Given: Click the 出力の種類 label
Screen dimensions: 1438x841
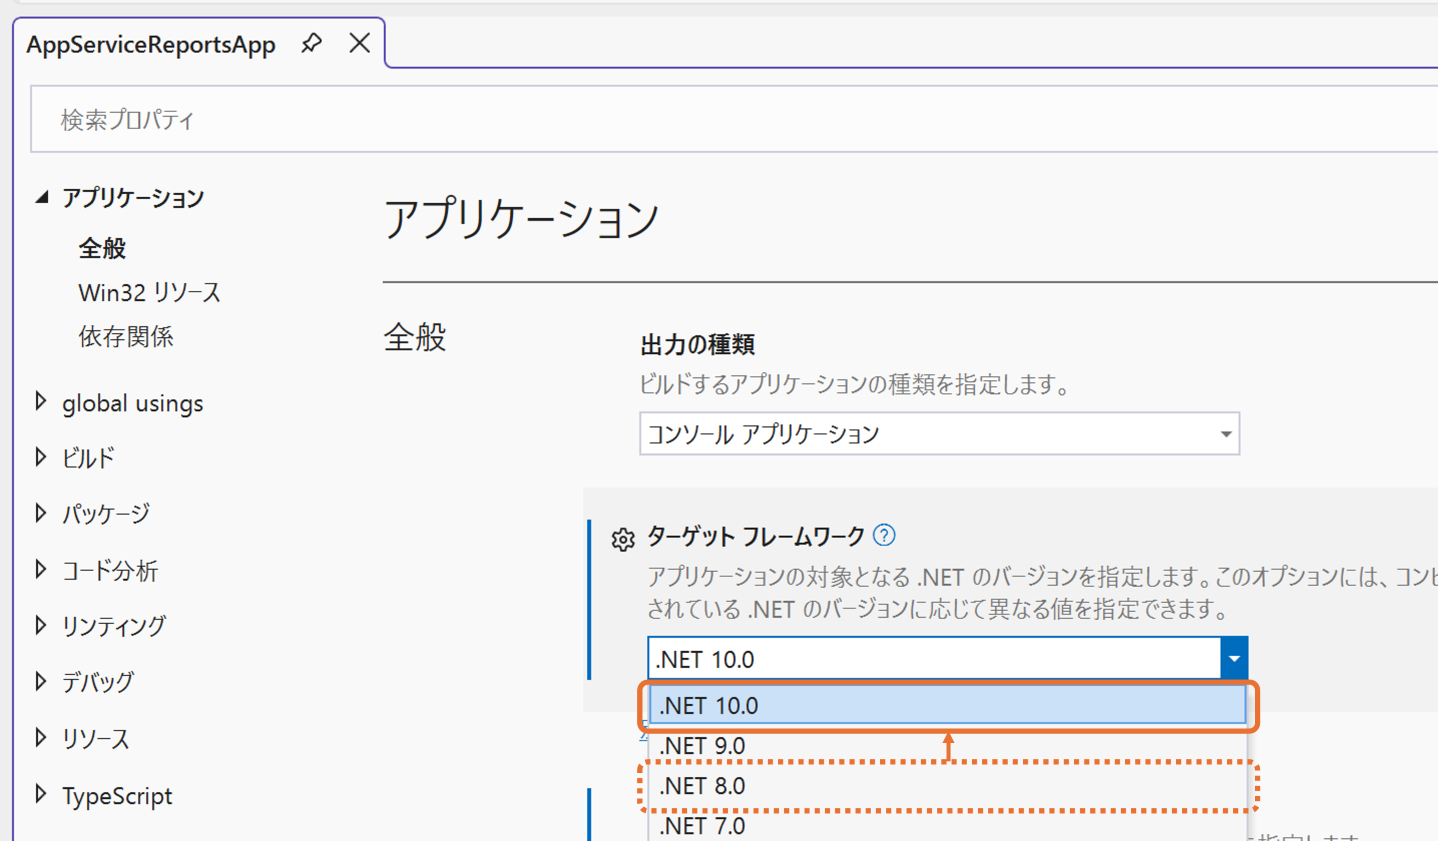Looking at the screenshot, I should pyautogui.click(x=697, y=345).
